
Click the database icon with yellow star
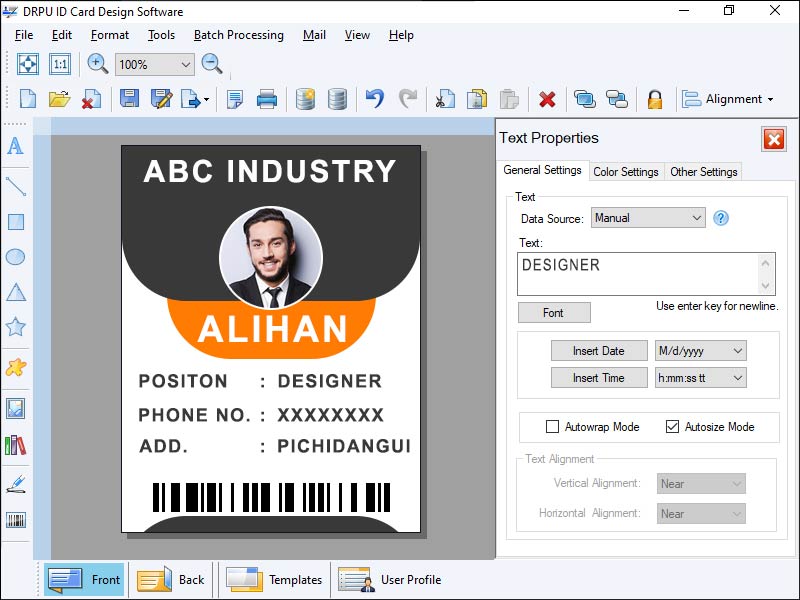click(x=305, y=99)
